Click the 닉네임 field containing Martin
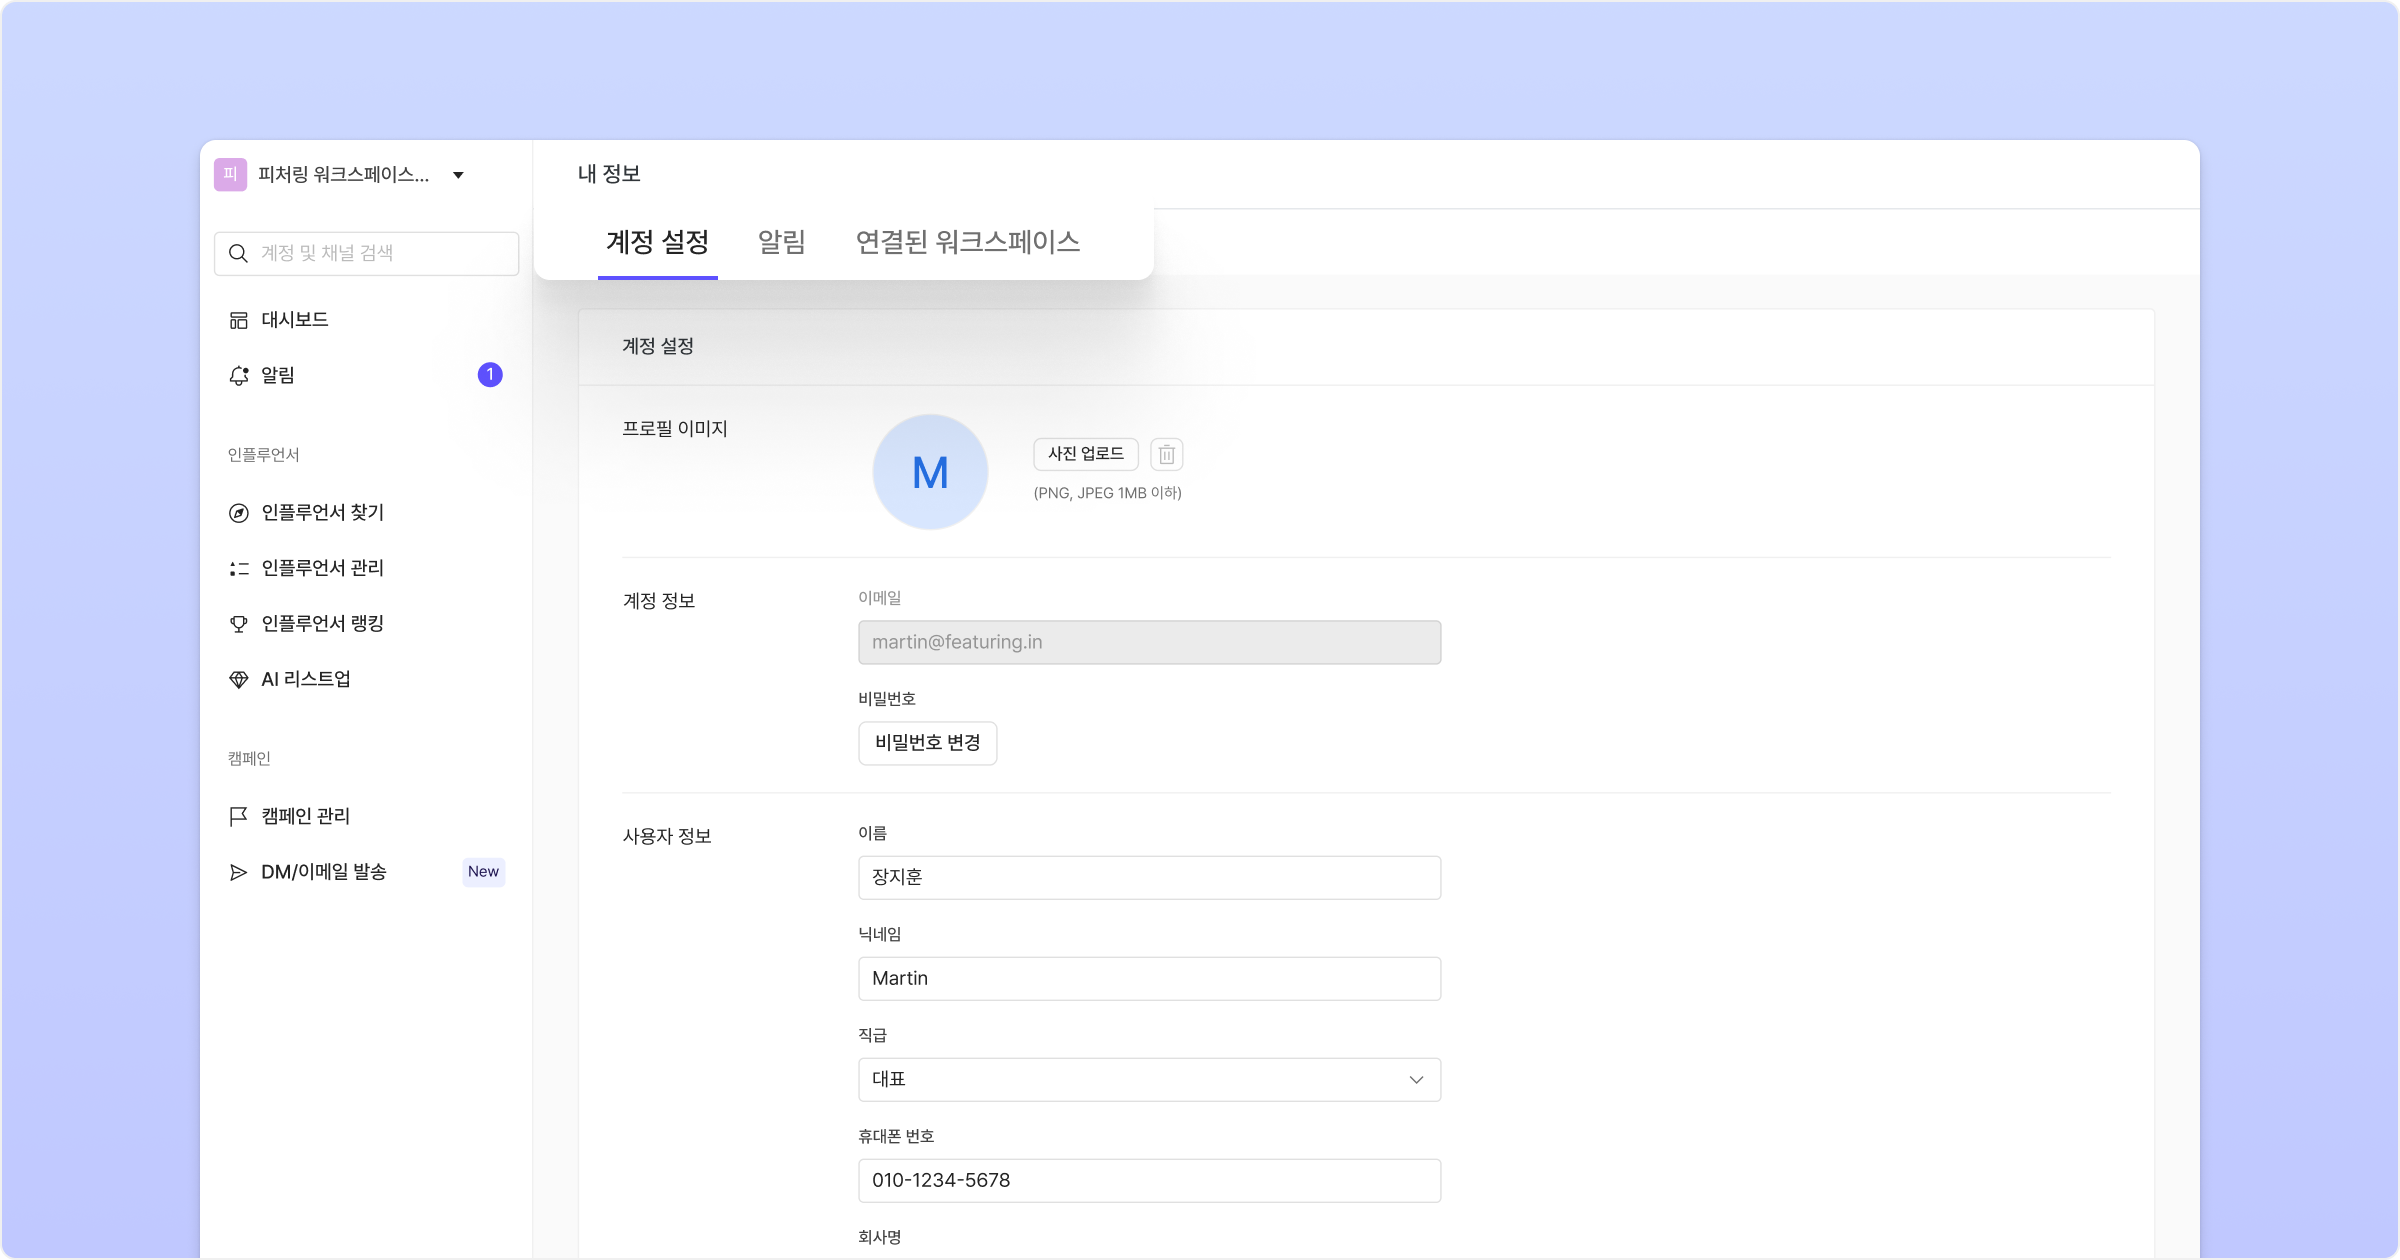2400x1260 pixels. tap(1149, 978)
